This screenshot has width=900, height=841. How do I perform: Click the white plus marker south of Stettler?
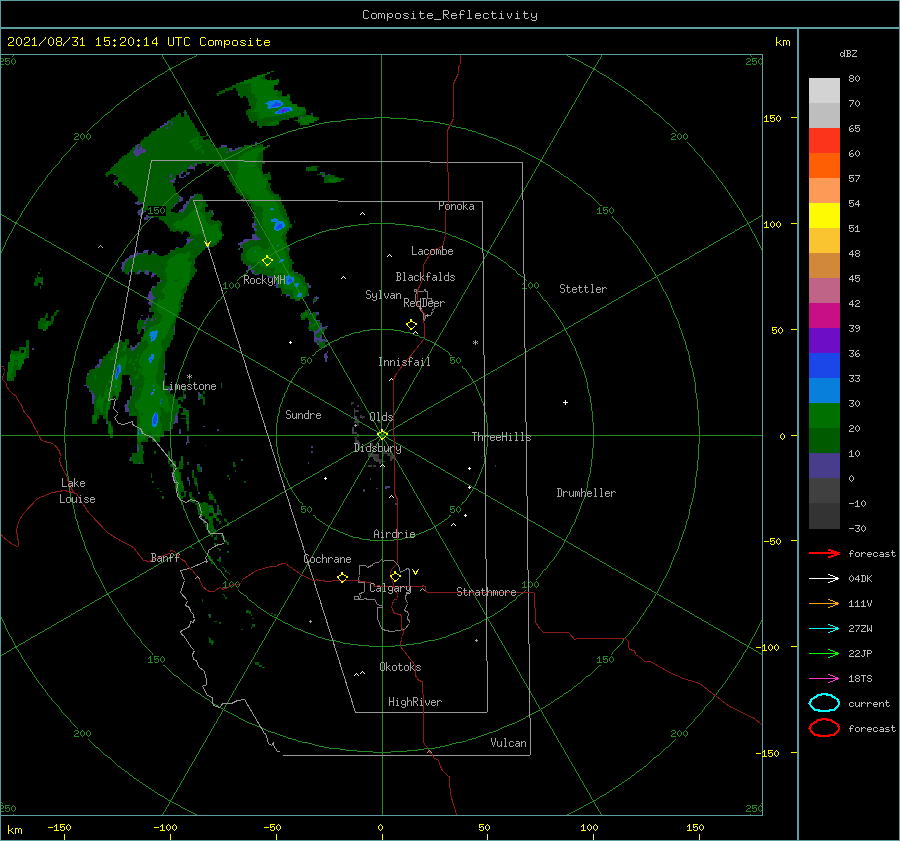click(565, 402)
